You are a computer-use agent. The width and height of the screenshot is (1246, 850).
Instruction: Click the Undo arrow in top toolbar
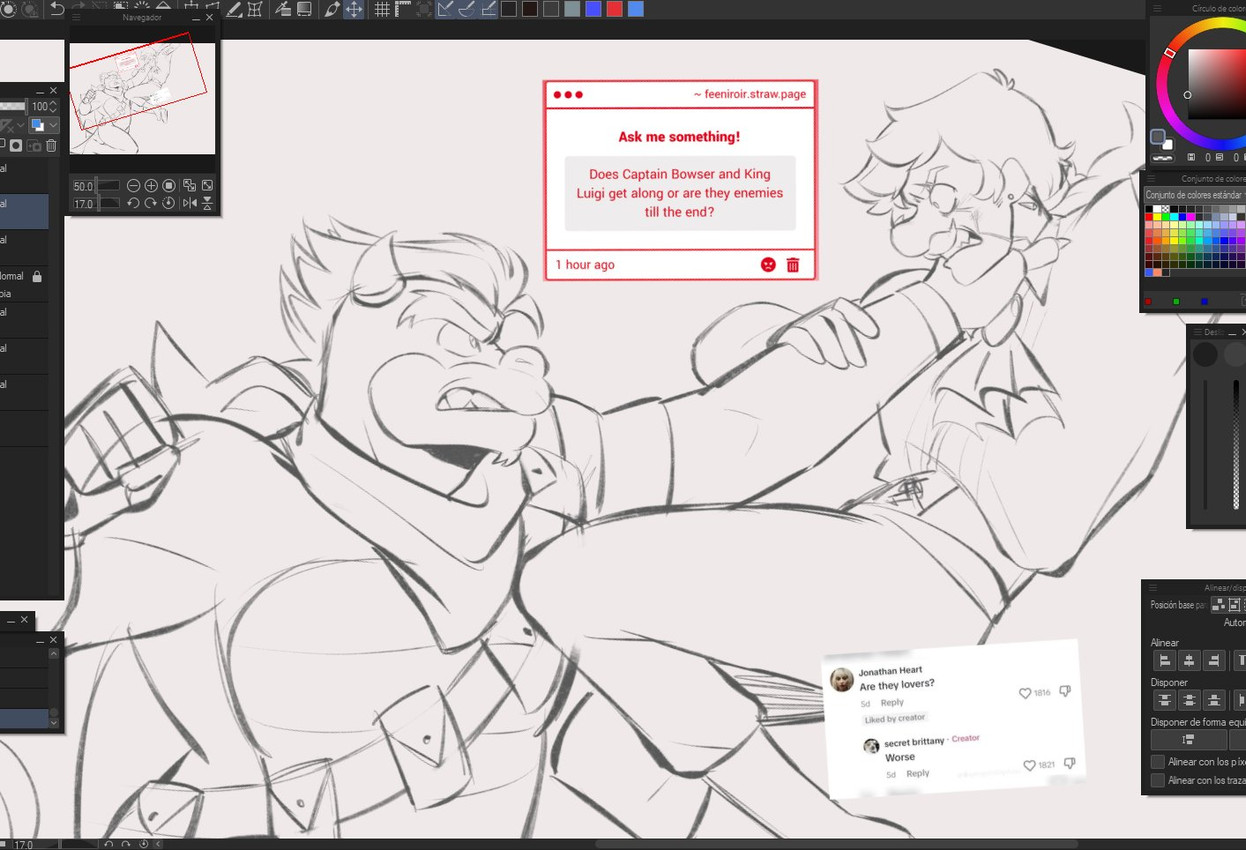pos(57,9)
